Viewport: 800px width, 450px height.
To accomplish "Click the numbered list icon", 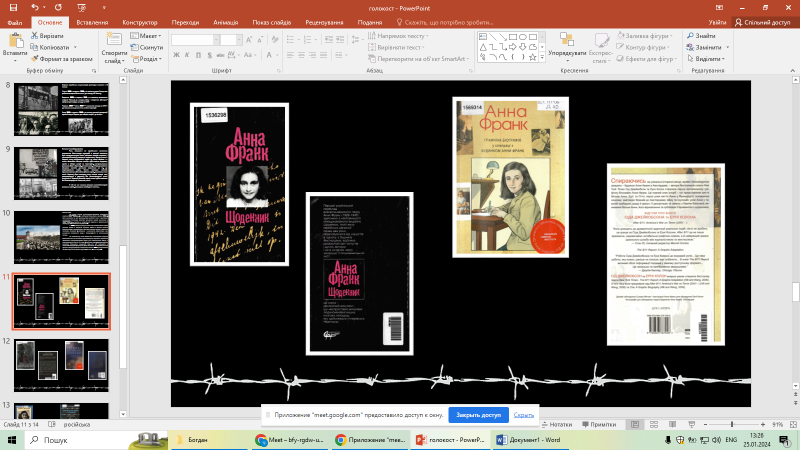I will click(307, 39).
